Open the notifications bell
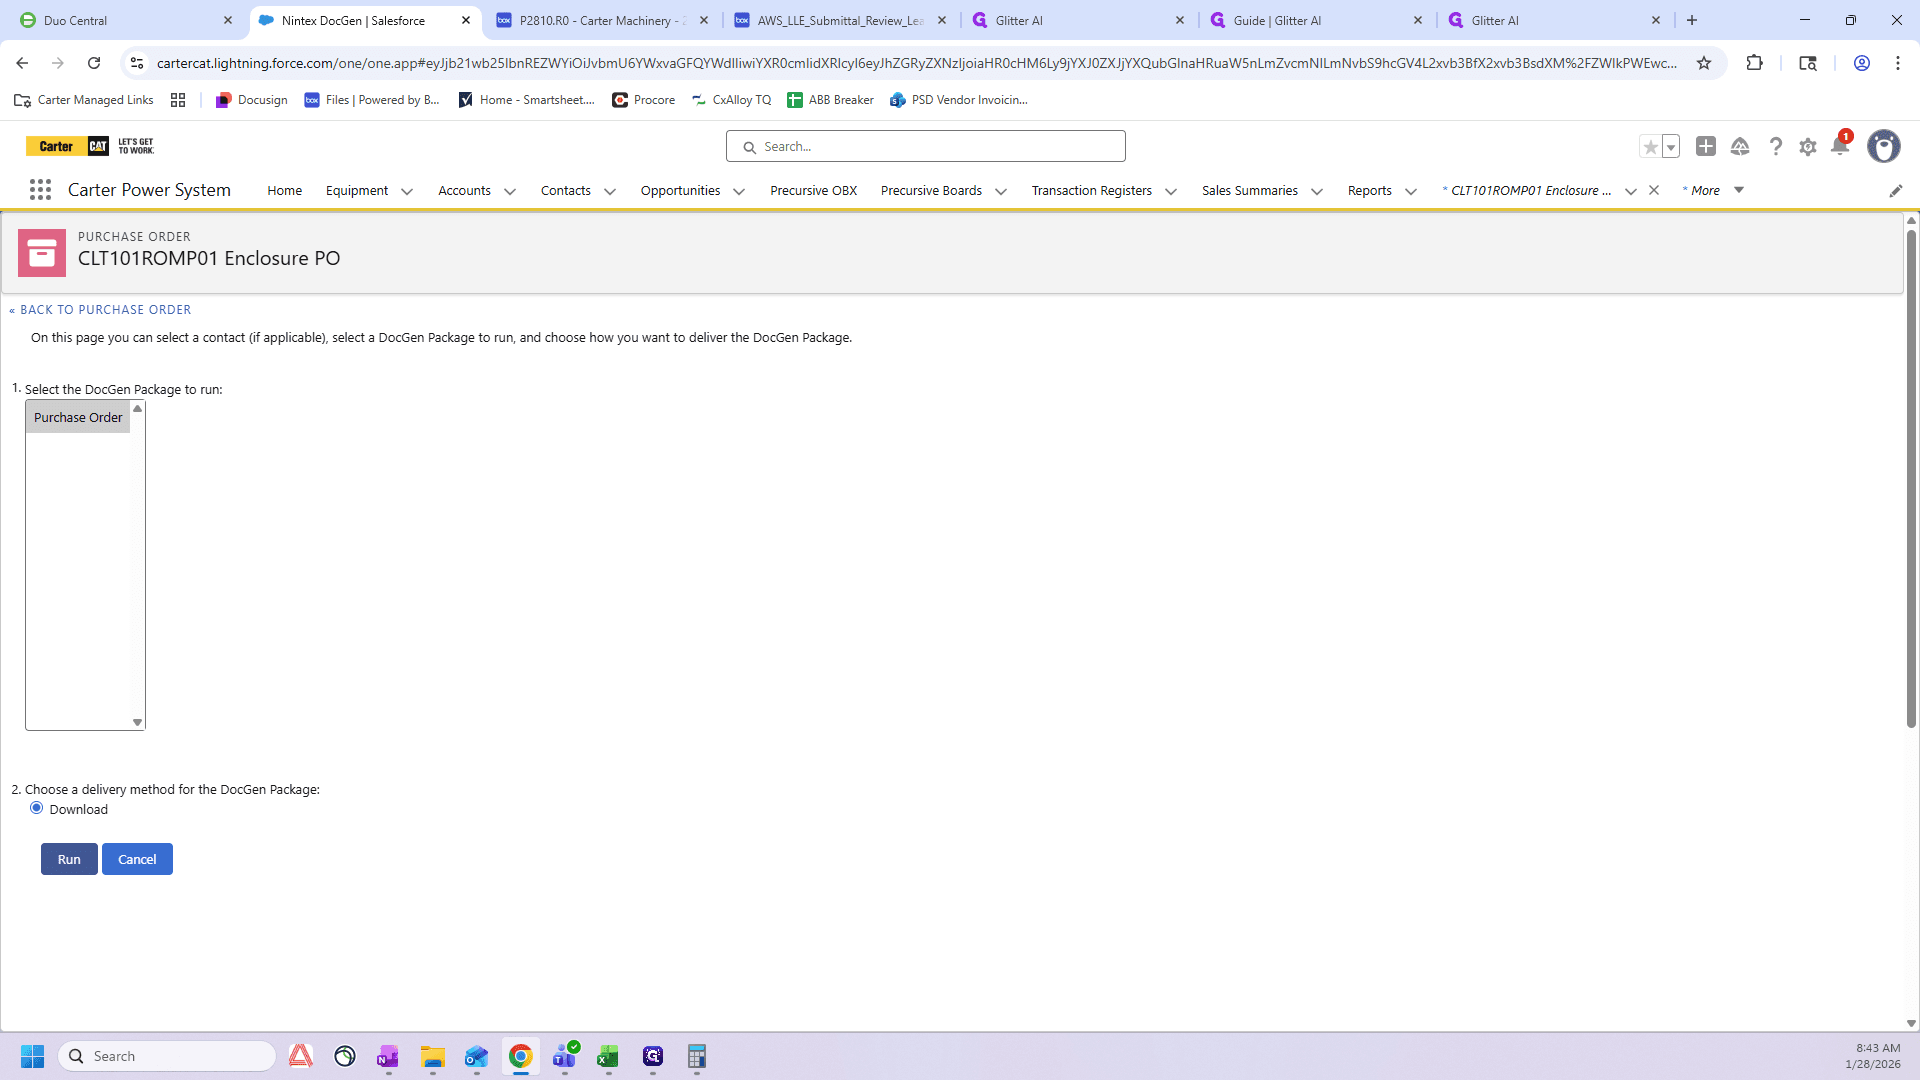 1840,146
